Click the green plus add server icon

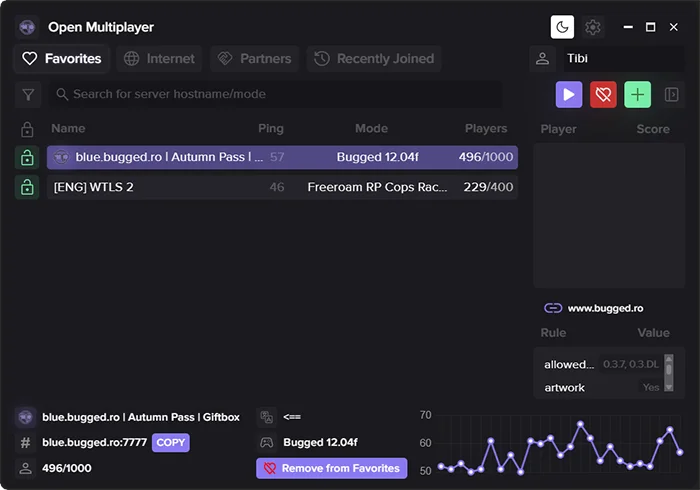click(x=637, y=95)
